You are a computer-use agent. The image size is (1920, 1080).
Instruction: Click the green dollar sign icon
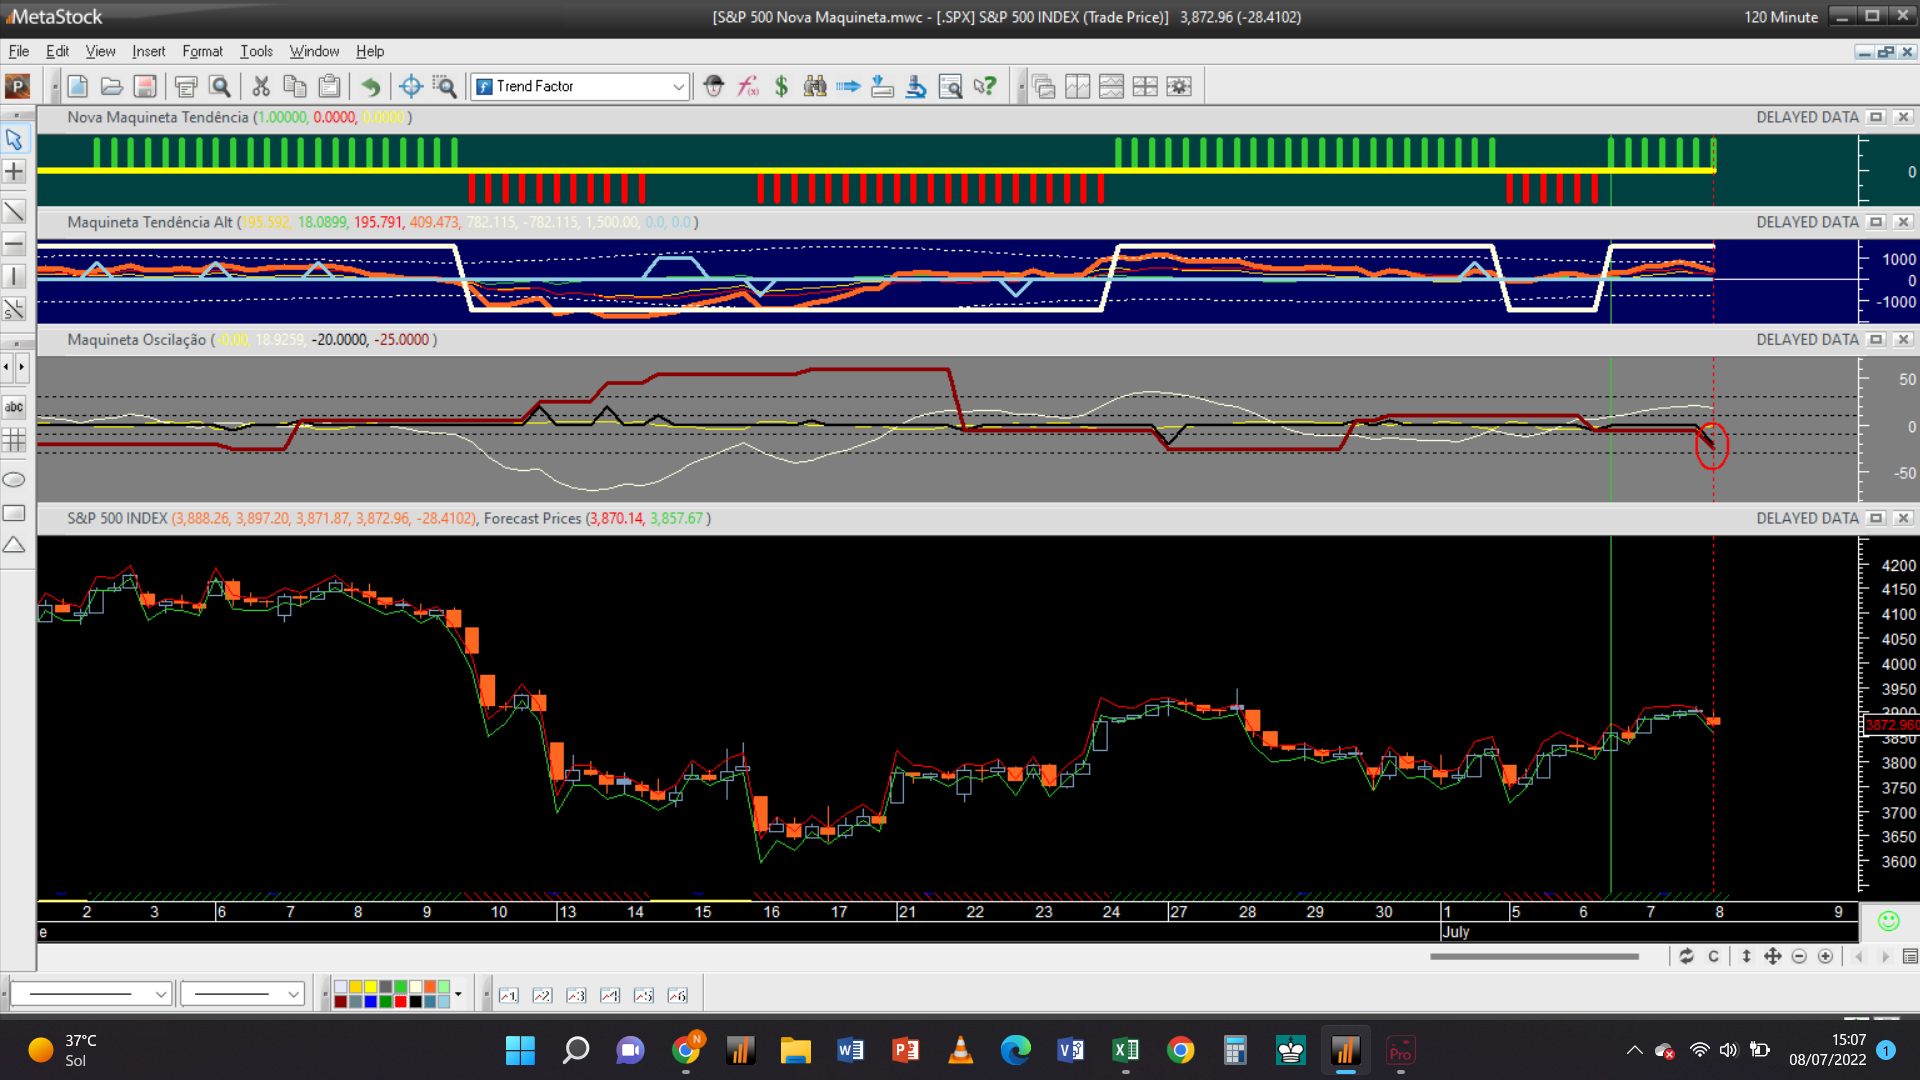tap(781, 87)
